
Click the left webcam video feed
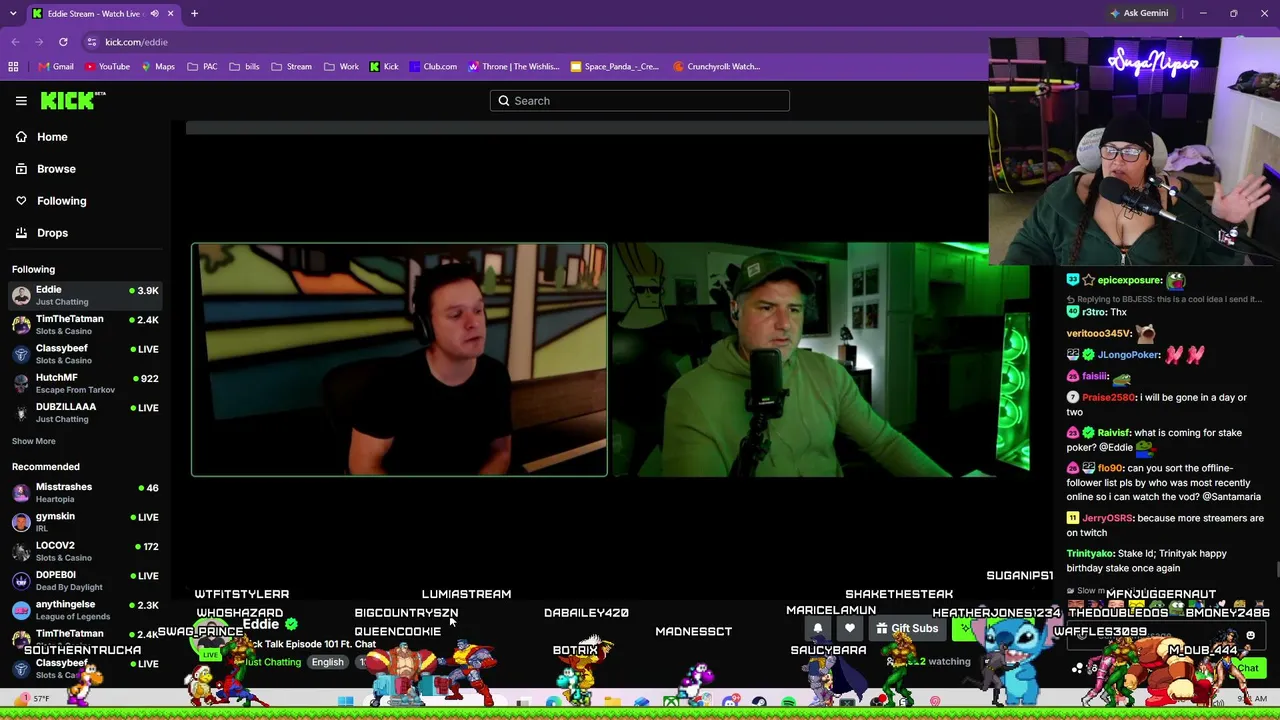(x=399, y=360)
